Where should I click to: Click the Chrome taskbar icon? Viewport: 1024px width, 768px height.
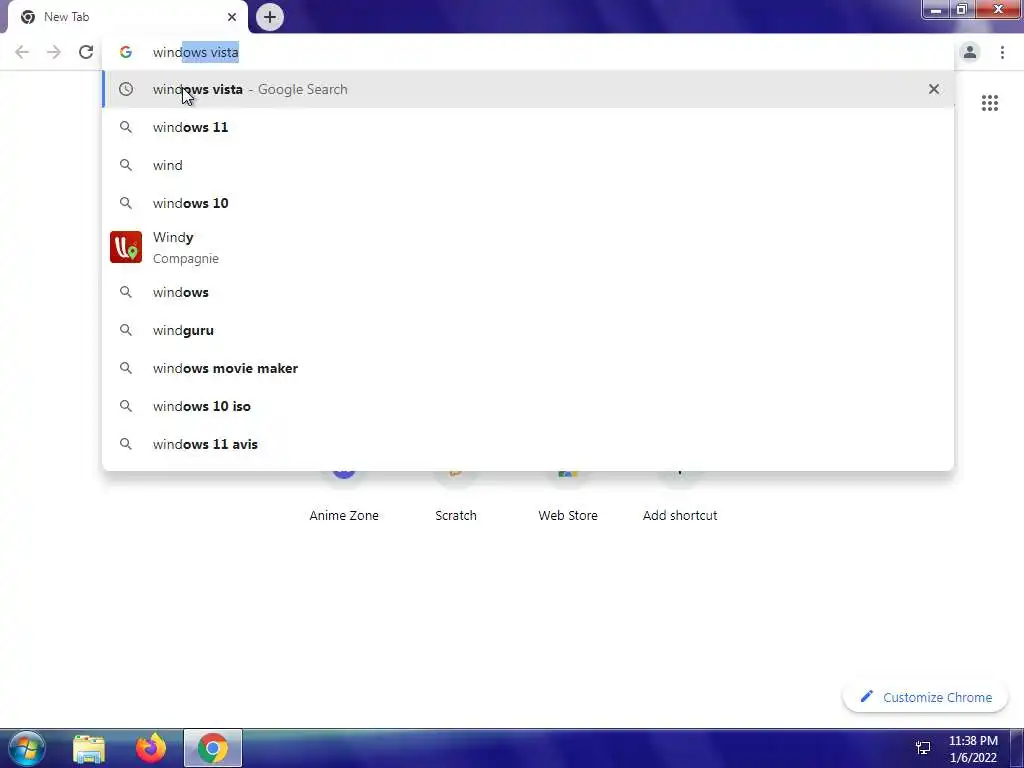coord(213,748)
